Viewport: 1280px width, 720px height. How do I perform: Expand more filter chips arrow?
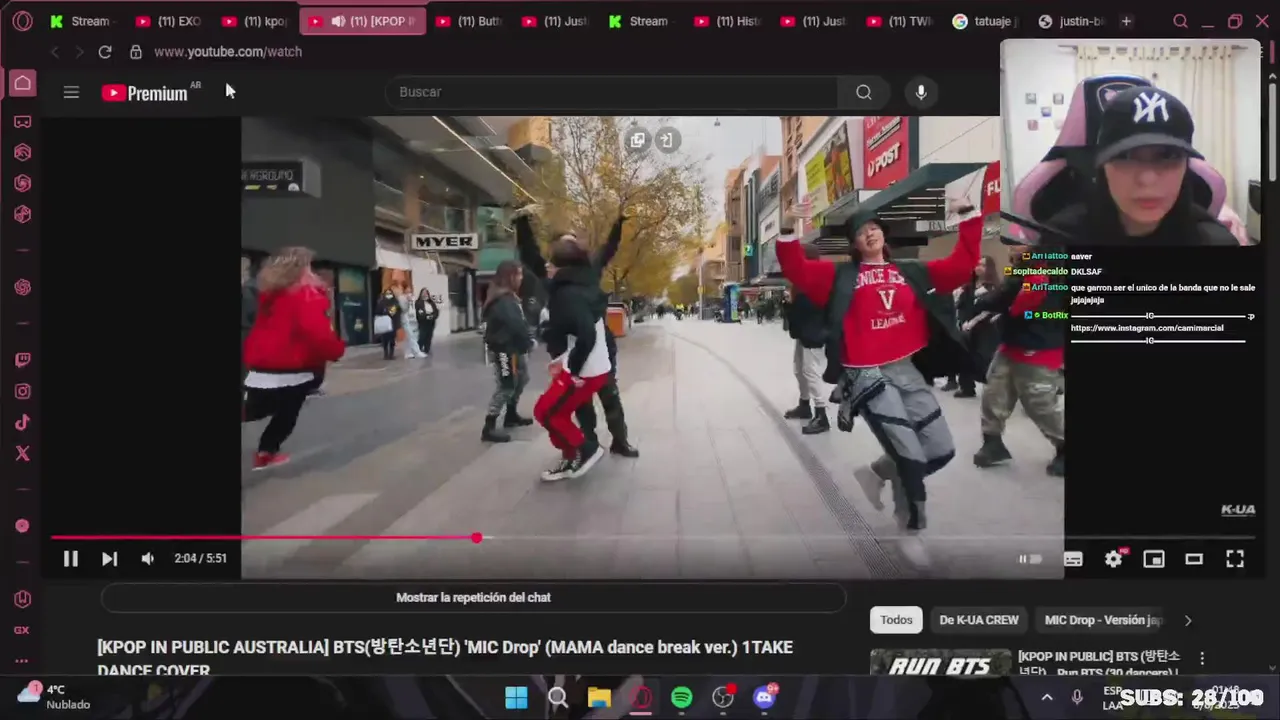(x=1188, y=620)
